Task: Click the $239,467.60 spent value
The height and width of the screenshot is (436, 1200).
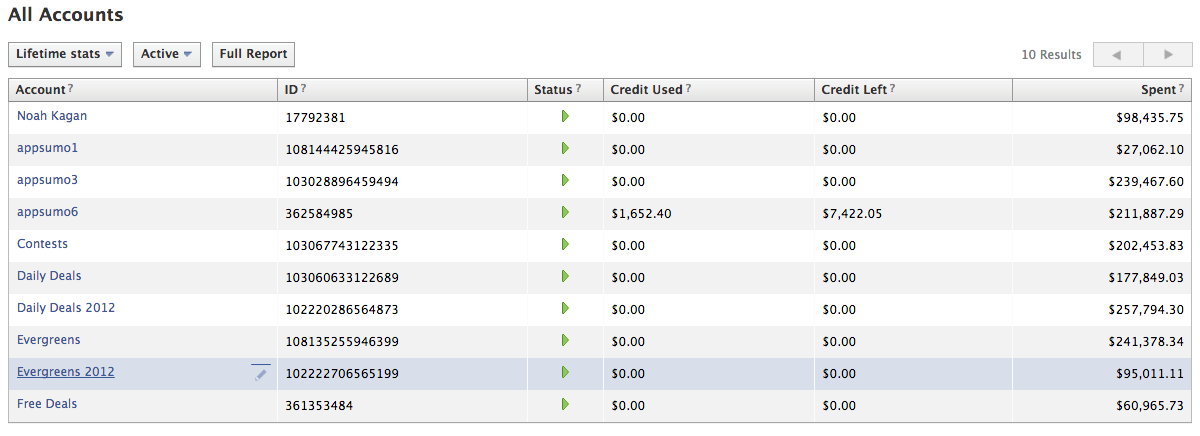Action: pos(1146,182)
